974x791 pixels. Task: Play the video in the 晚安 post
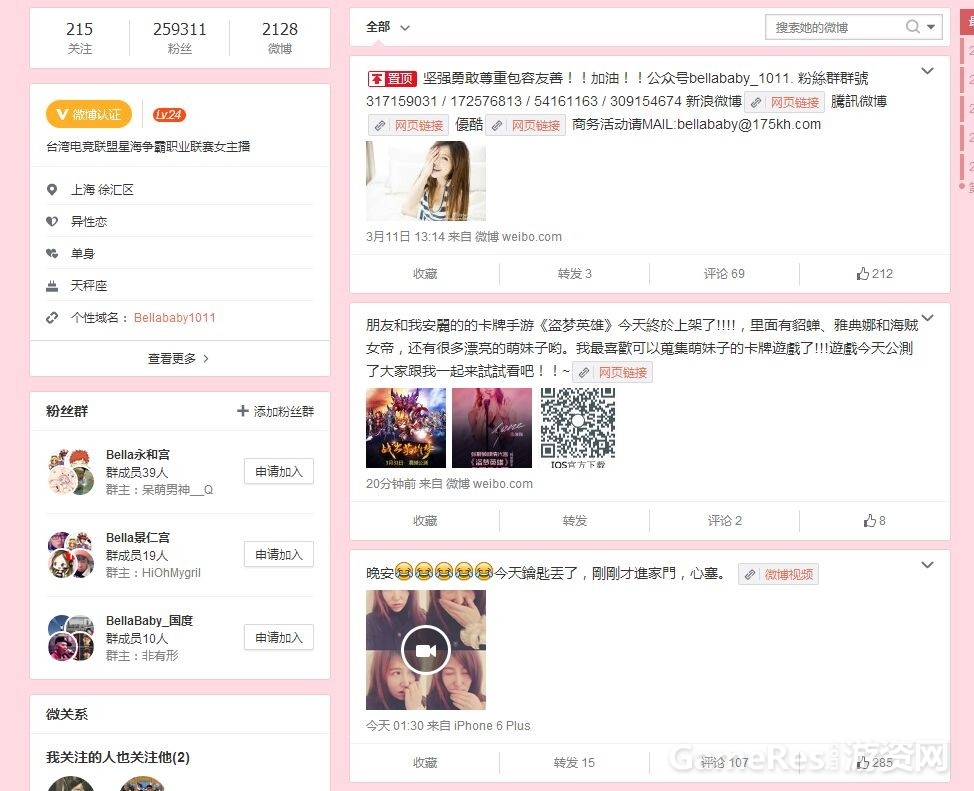click(x=426, y=650)
